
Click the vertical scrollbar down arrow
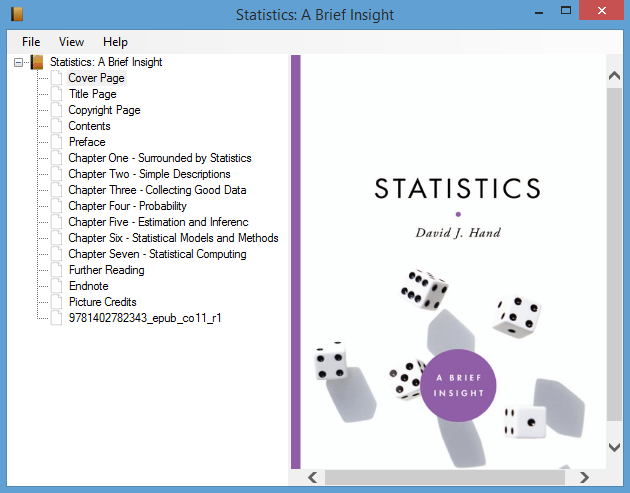614,447
